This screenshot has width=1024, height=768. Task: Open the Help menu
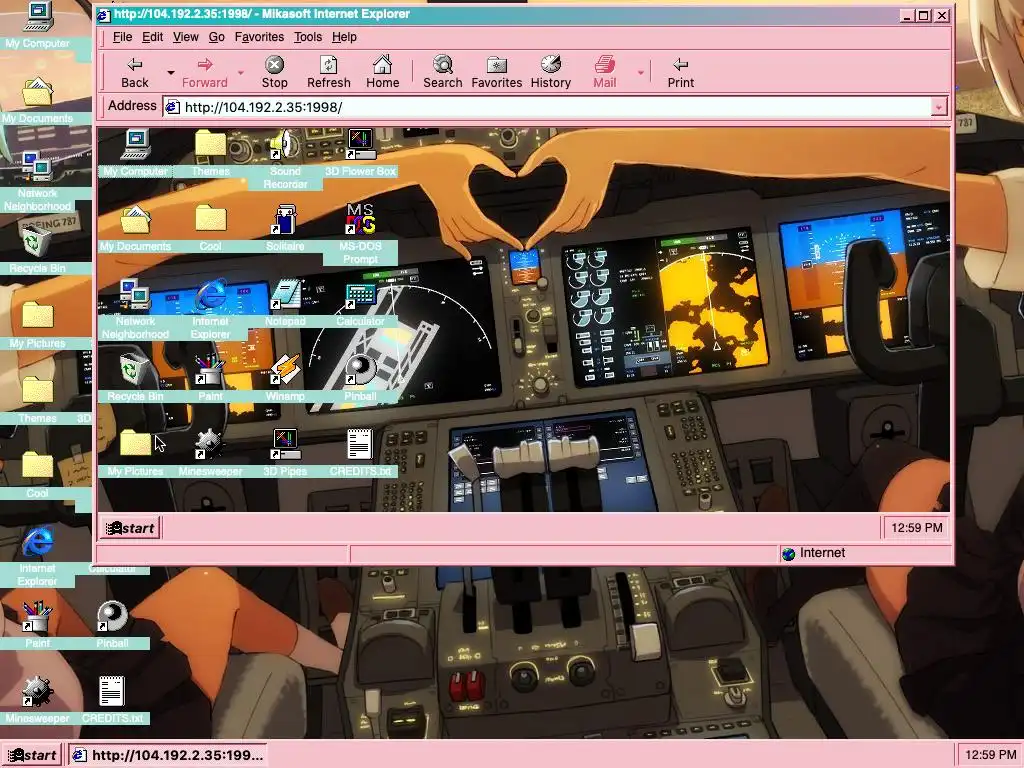(344, 37)
